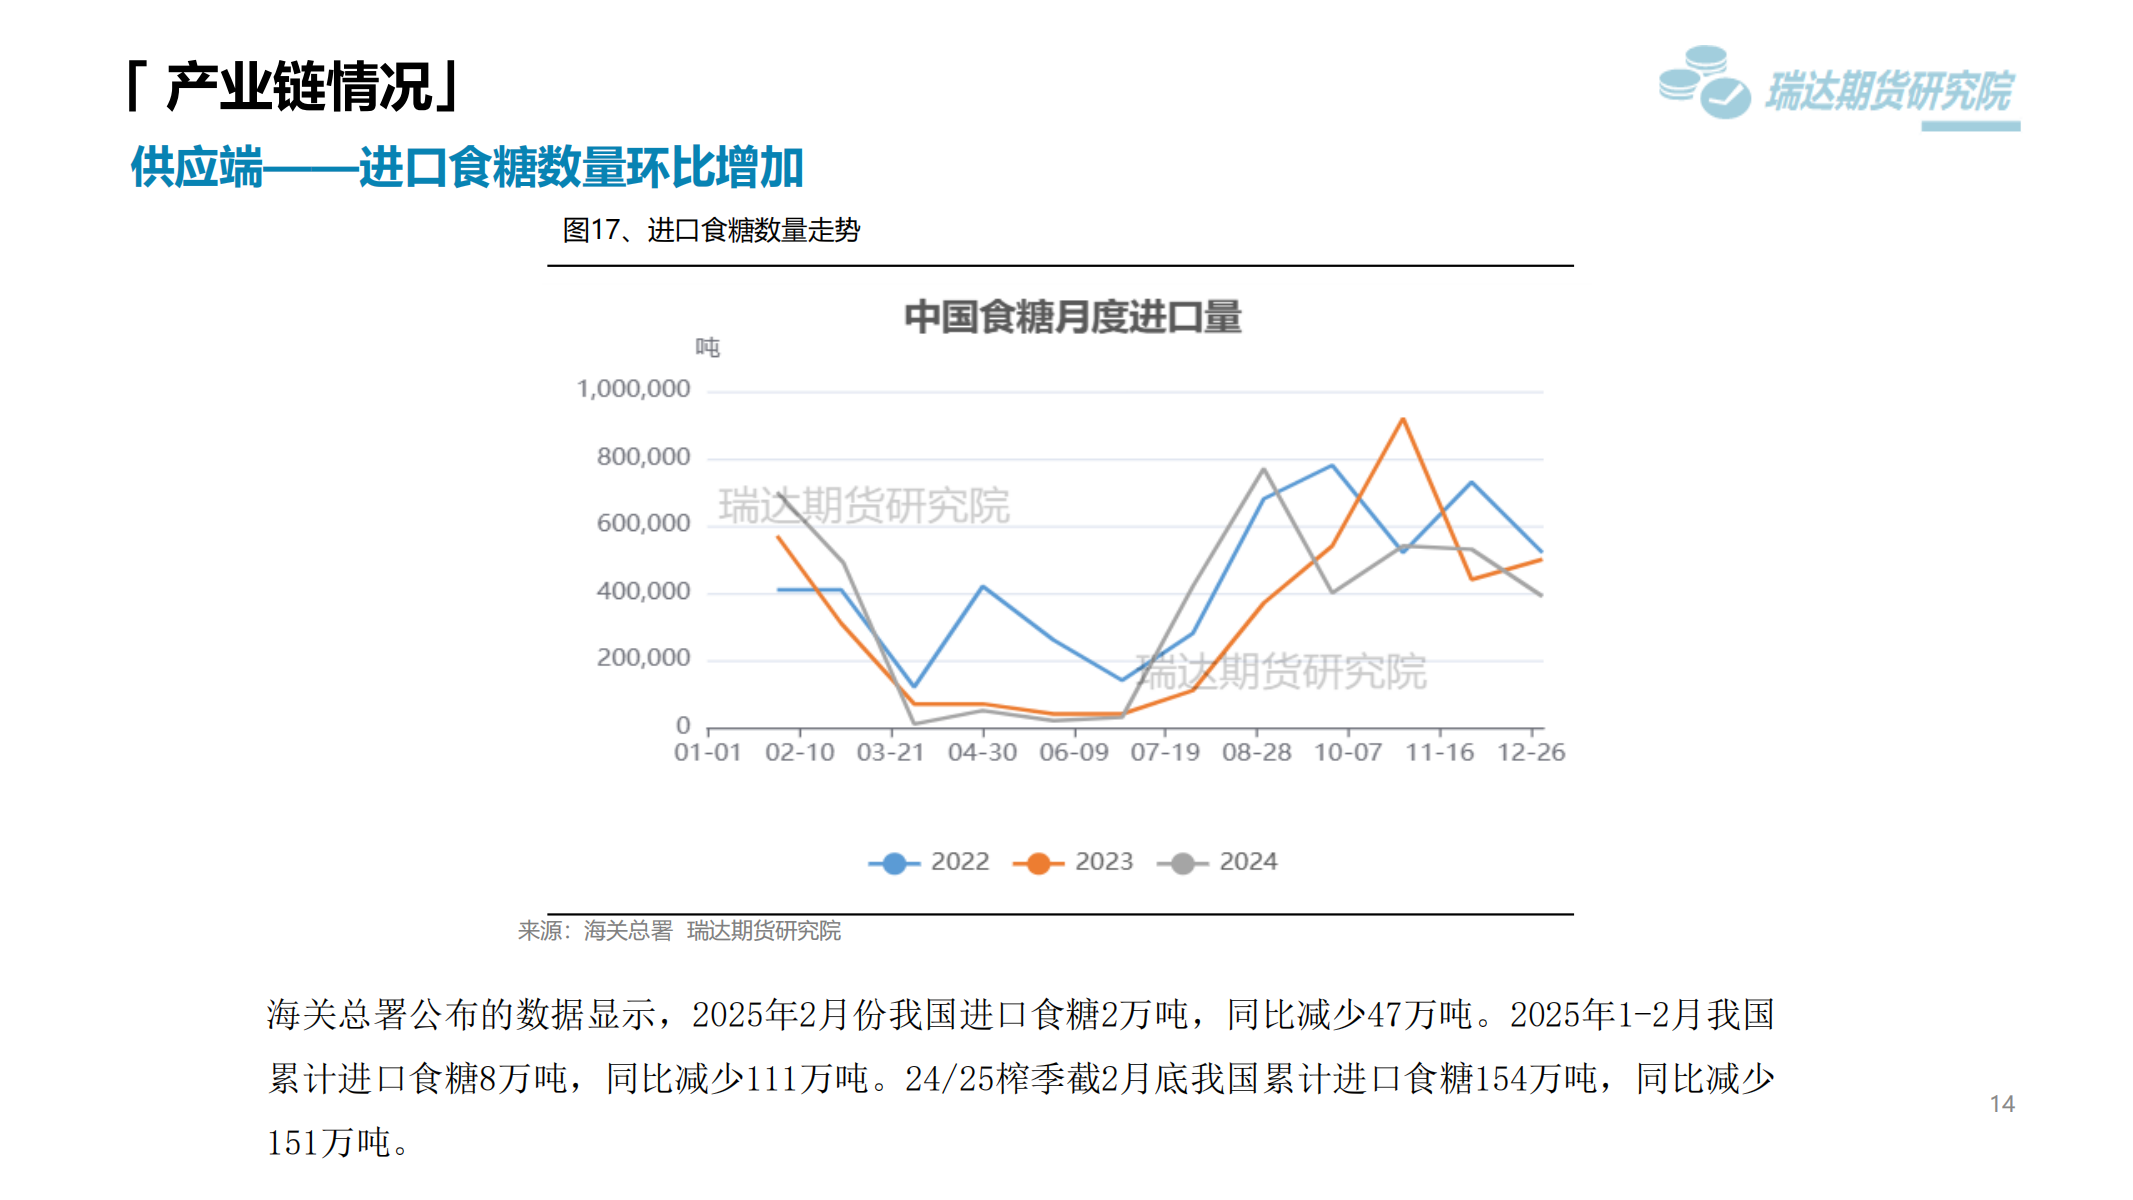Click the 吨 unit label above axis
Screen dimensions: 2133x1200
click(x=707, y=347)
